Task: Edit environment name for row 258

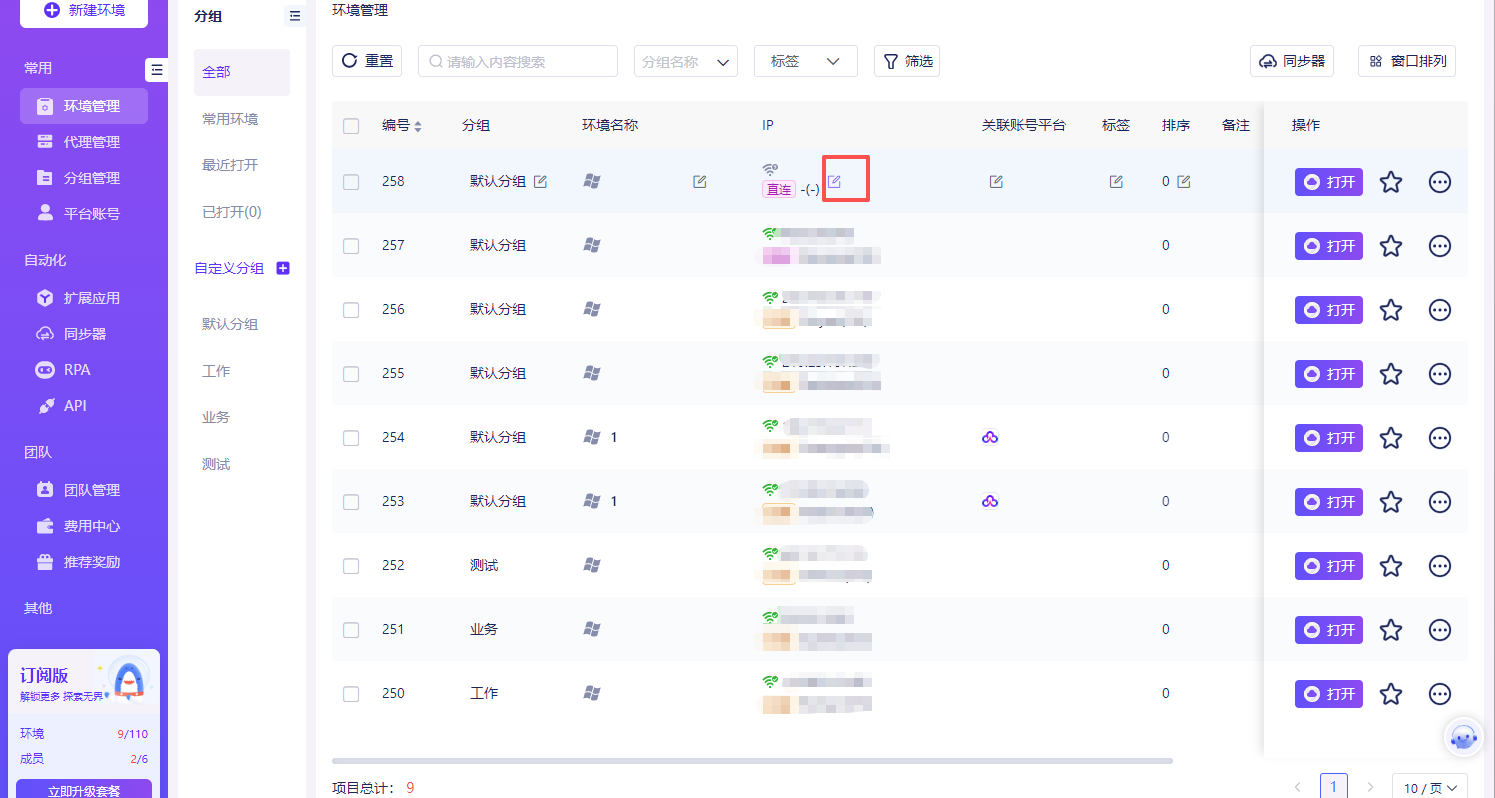Action: (x=700, y=181)
